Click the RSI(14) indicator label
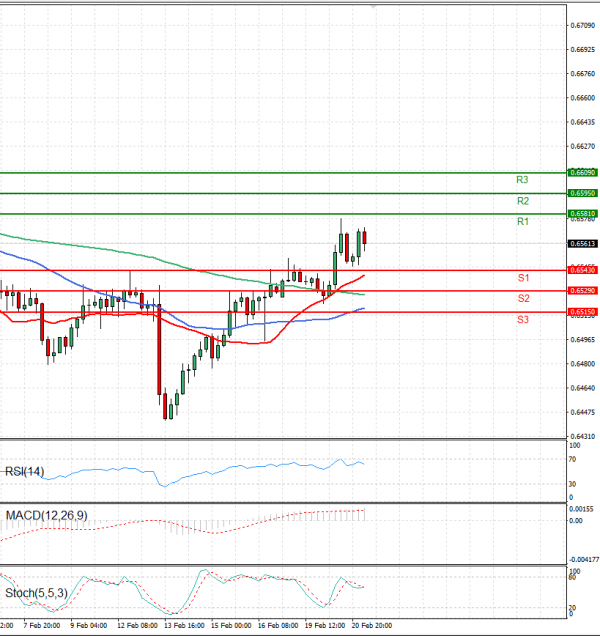 [24, 472]
